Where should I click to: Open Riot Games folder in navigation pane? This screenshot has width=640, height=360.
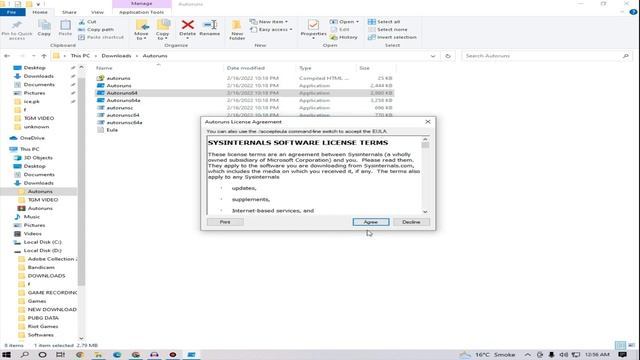pos(43,327)
